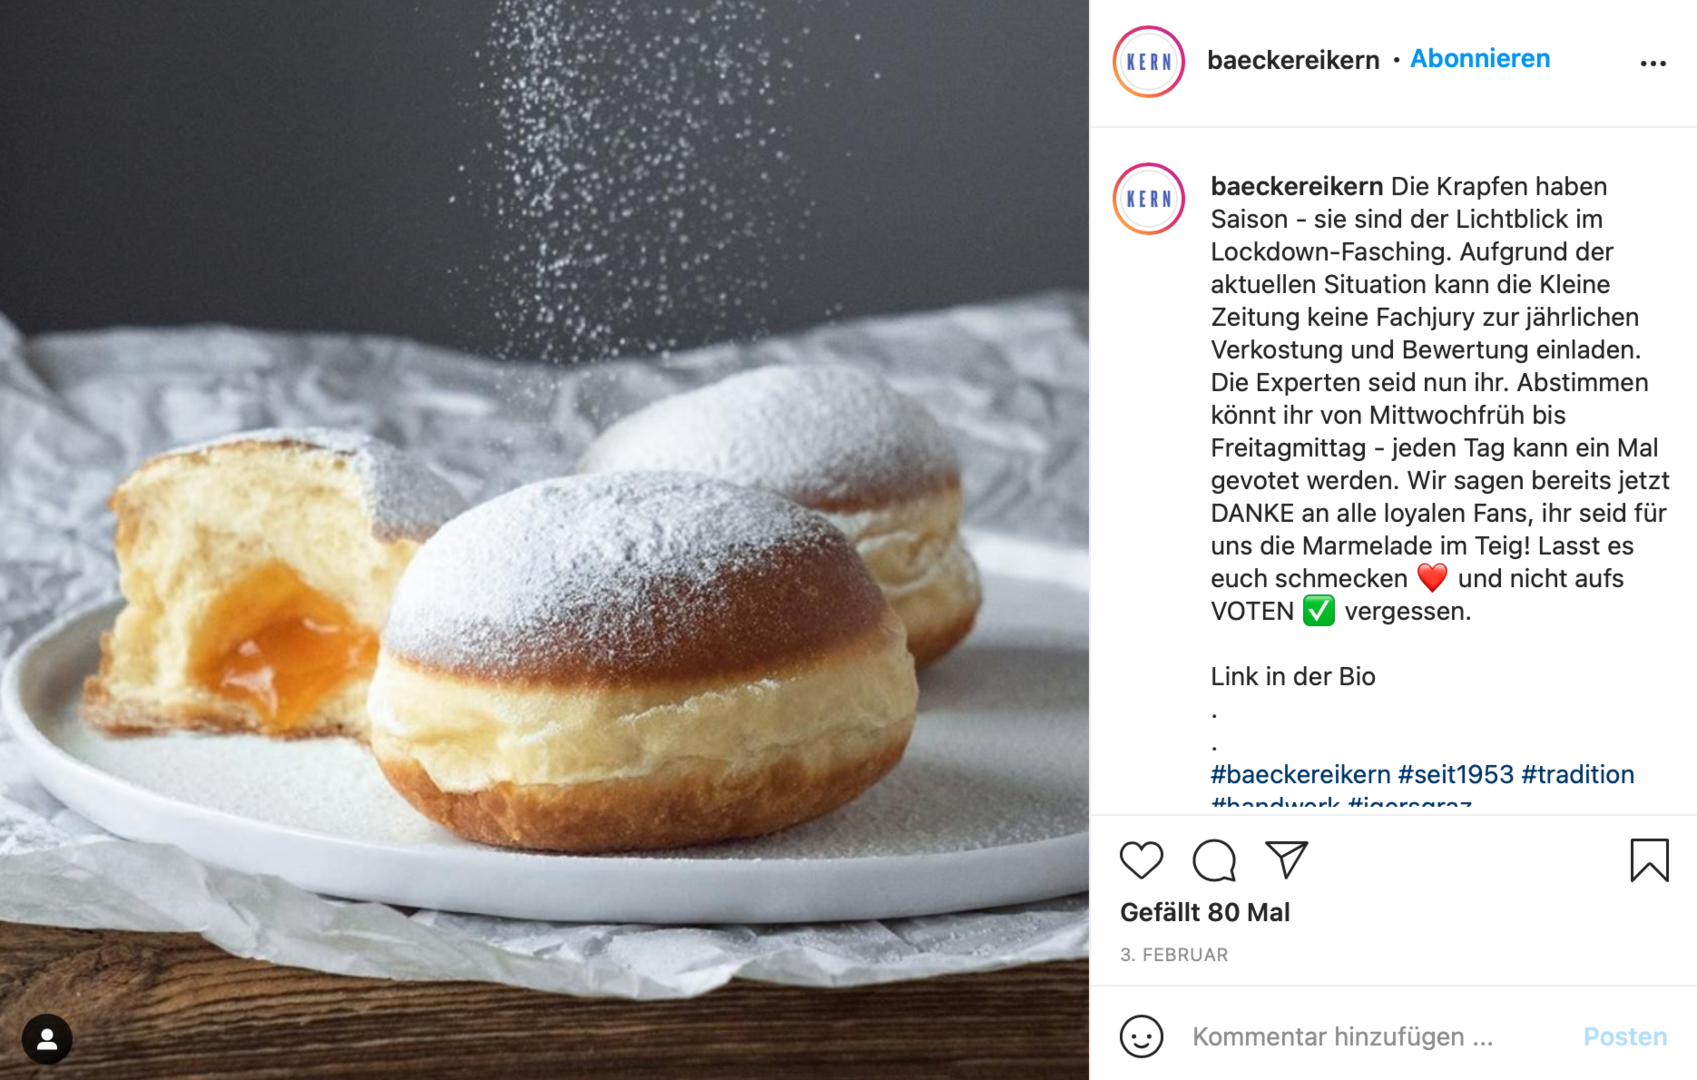1697x1080 pixels.
Task: Open the #seit1953 hashtag
Action: pos(1456,774)
